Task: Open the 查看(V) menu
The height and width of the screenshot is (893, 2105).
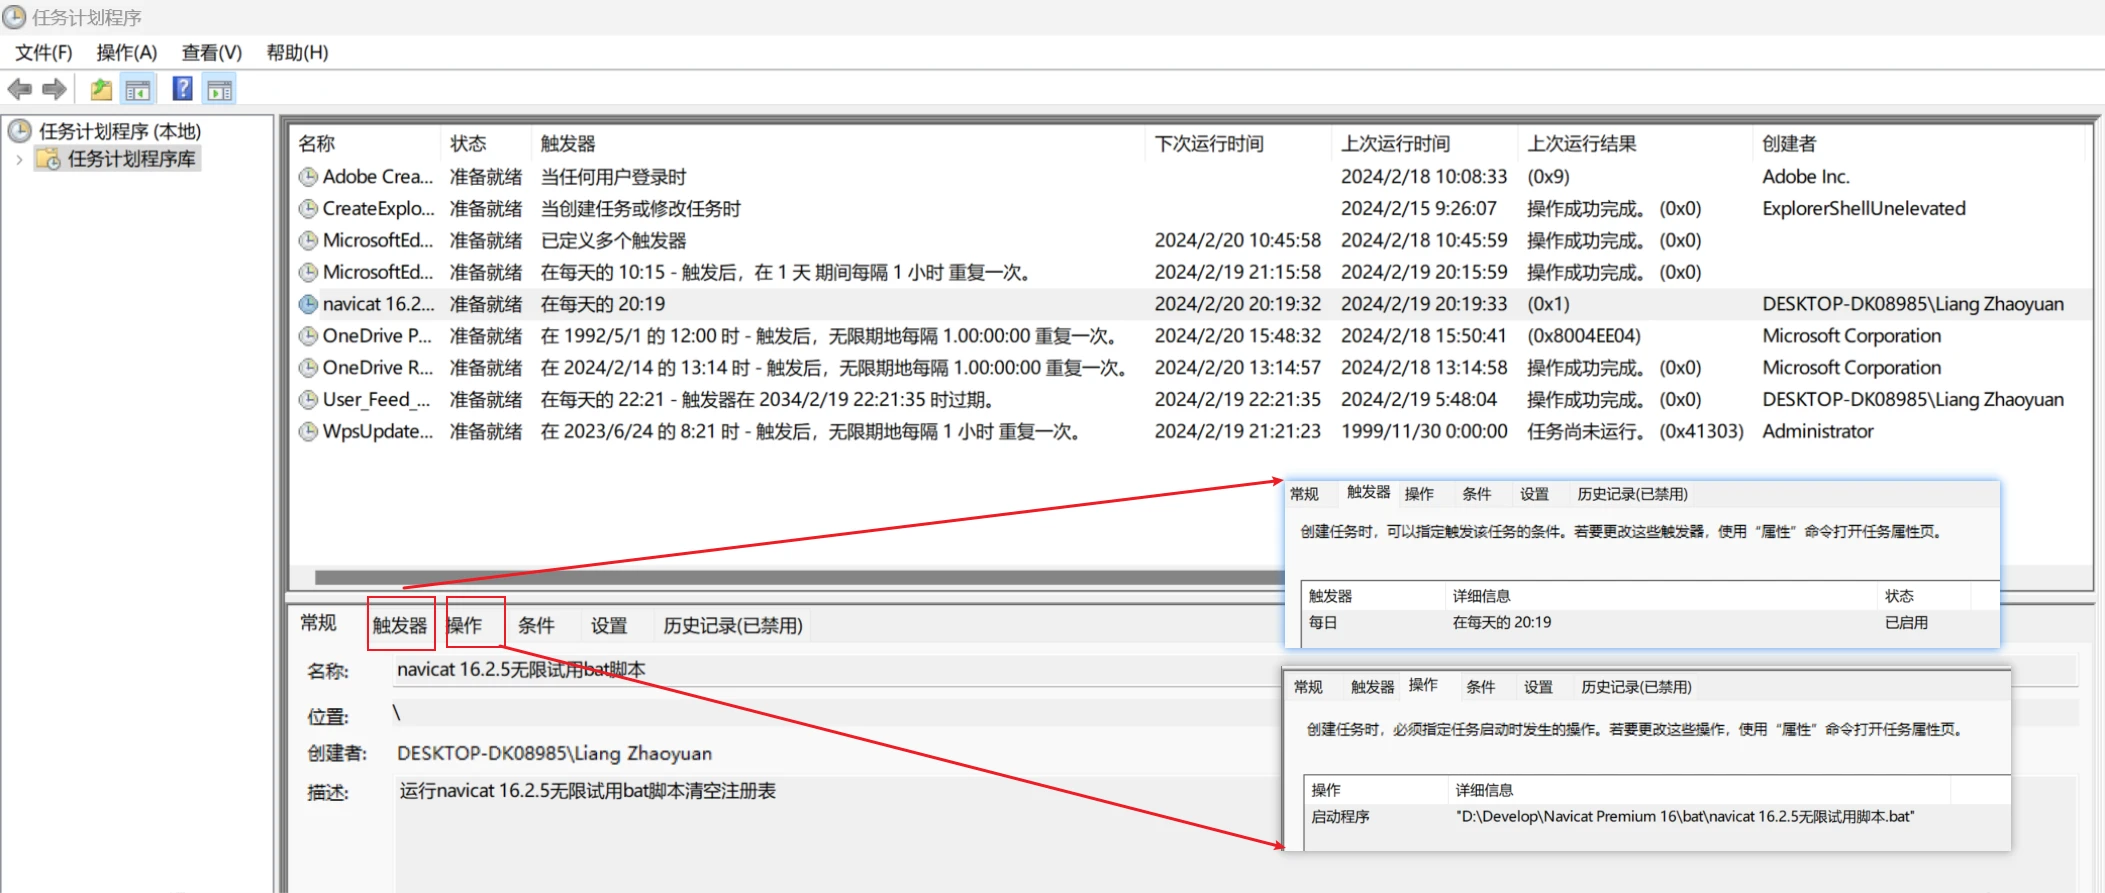Action: tap(212, 53)
